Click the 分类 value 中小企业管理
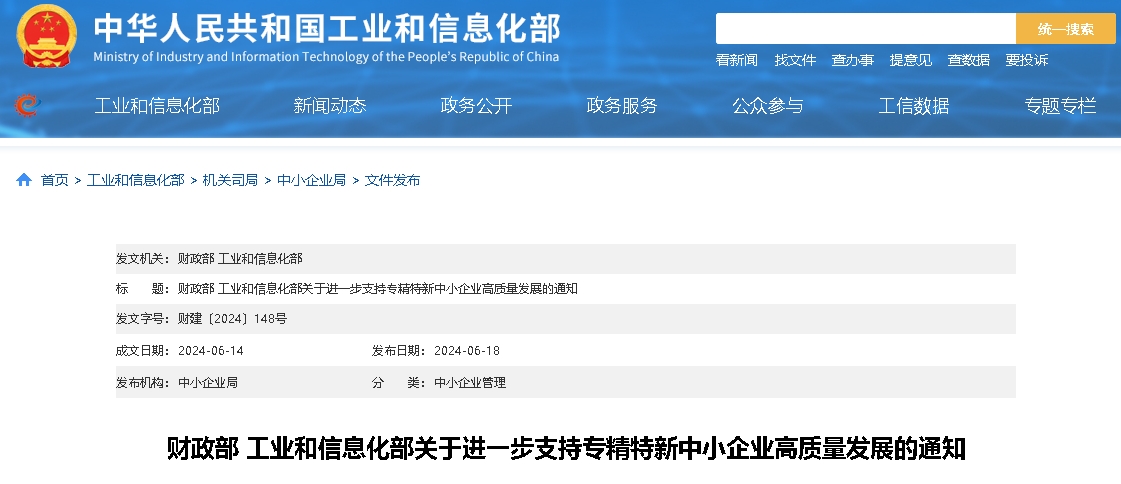Image resolution: width=1121 pixels, height=484 pixels. 470,382
